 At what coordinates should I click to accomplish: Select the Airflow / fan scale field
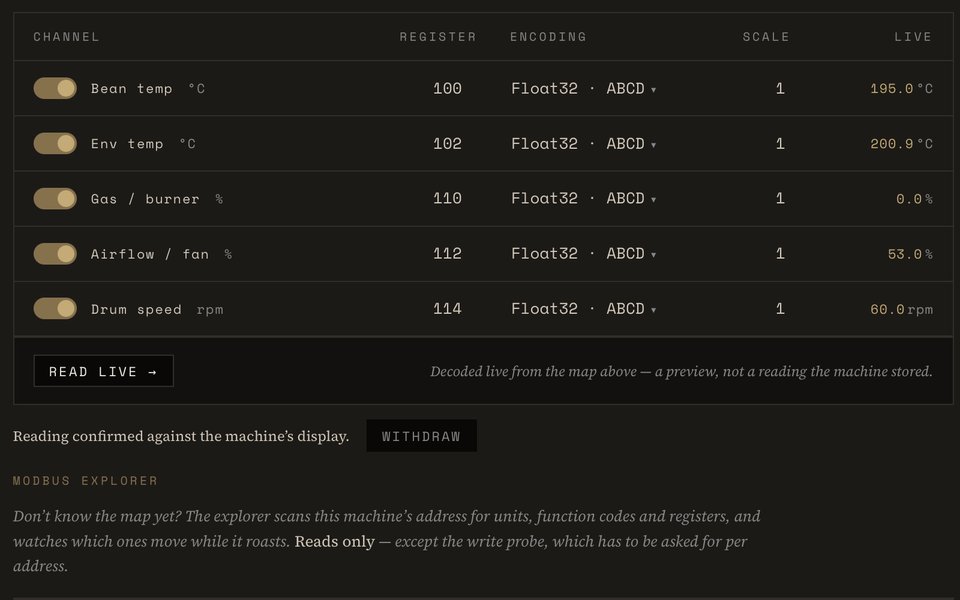click(780, 254)
